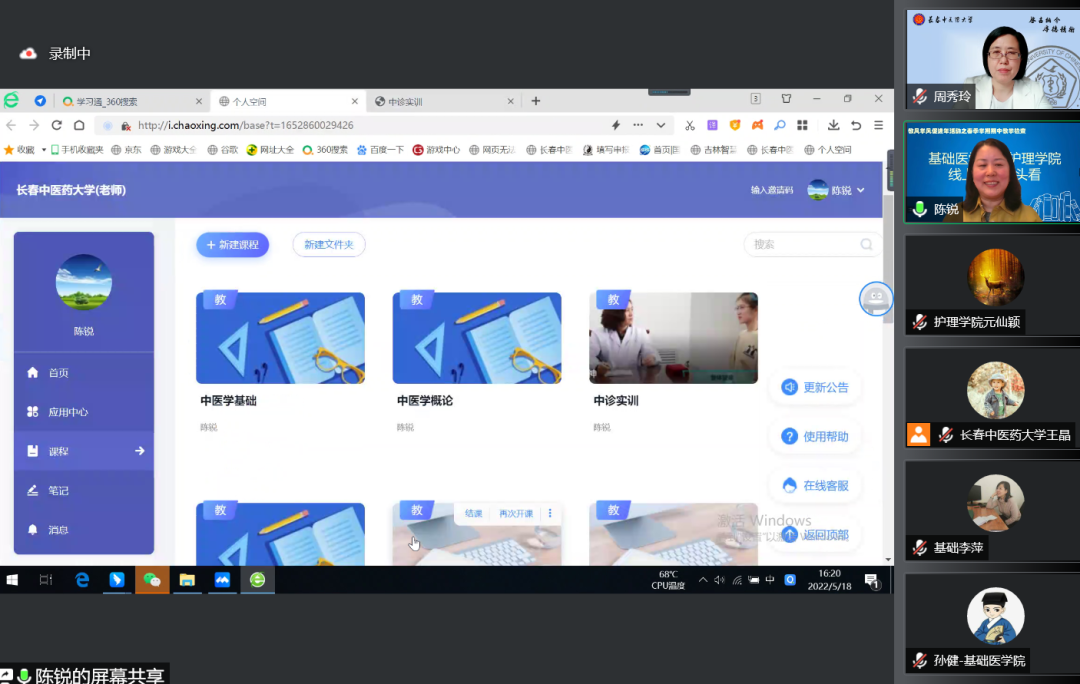This screenshot has height=684, width=1080.
Task: Click the 新建课程 button
Action: [x=232, y=245]
